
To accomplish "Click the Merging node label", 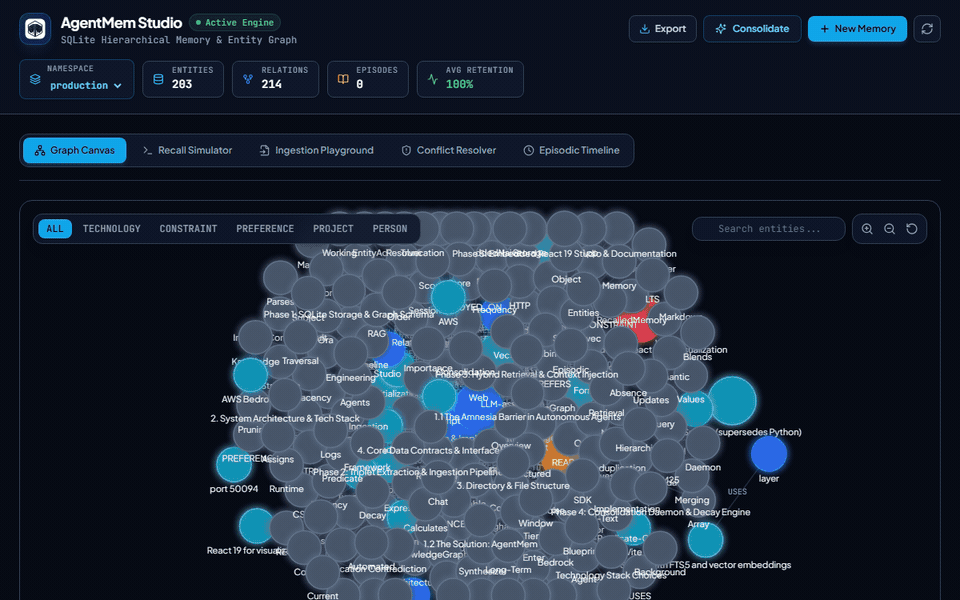I will pos(692,500).
